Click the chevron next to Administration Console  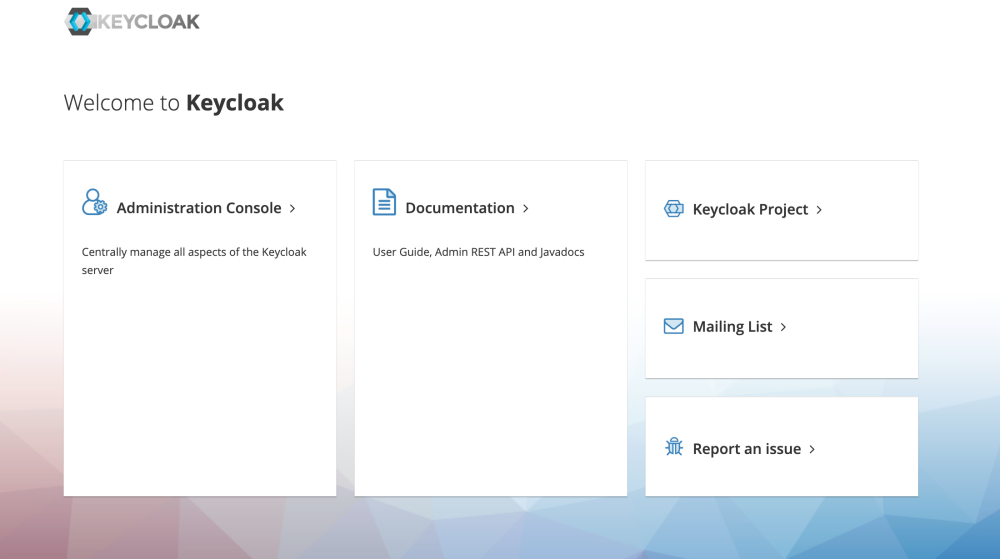(293, 208)
